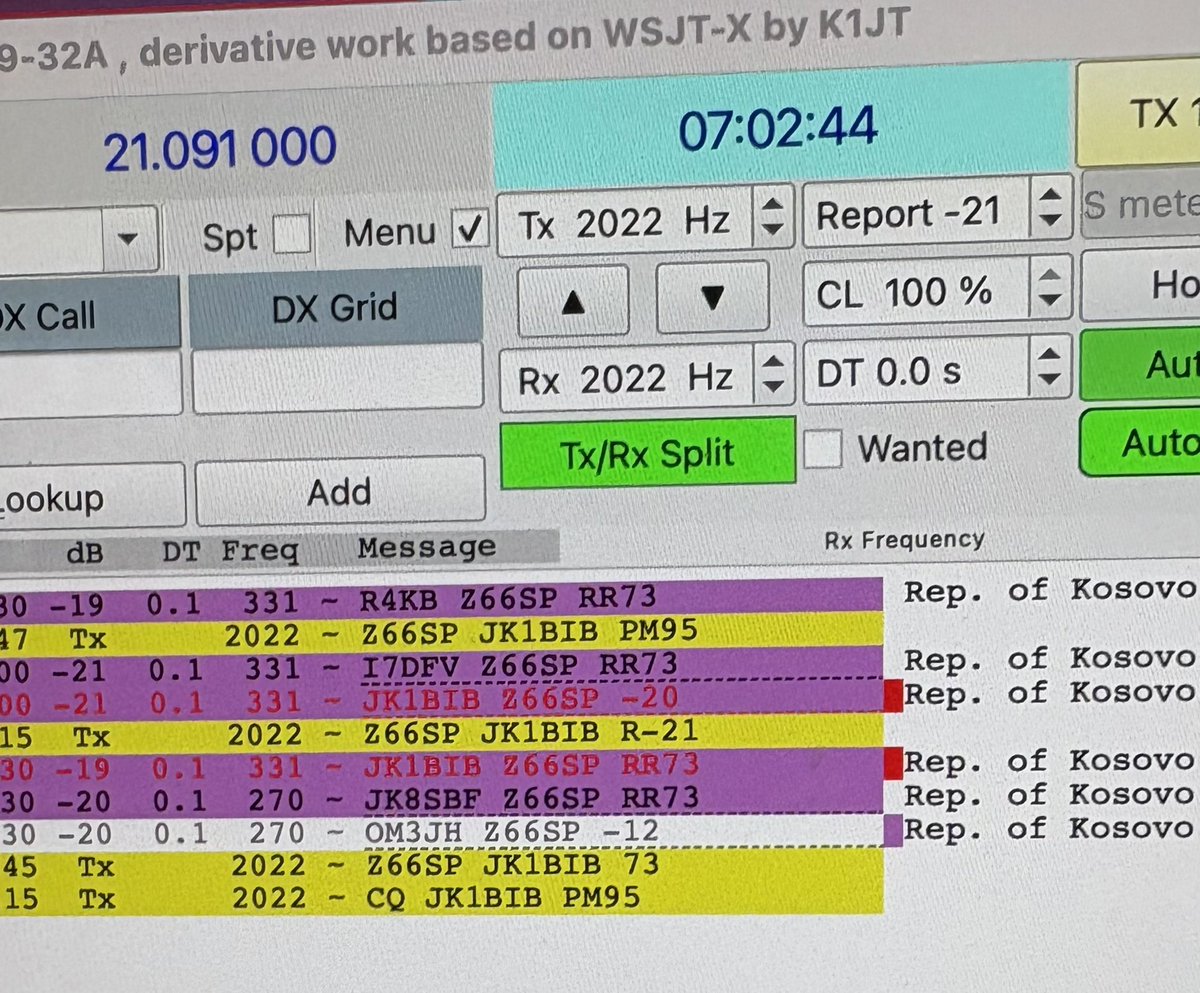The width and height of the screenshot is (1200, 993).
Task: Click the Rx Frequency label
Action: (x=904, y=540)
